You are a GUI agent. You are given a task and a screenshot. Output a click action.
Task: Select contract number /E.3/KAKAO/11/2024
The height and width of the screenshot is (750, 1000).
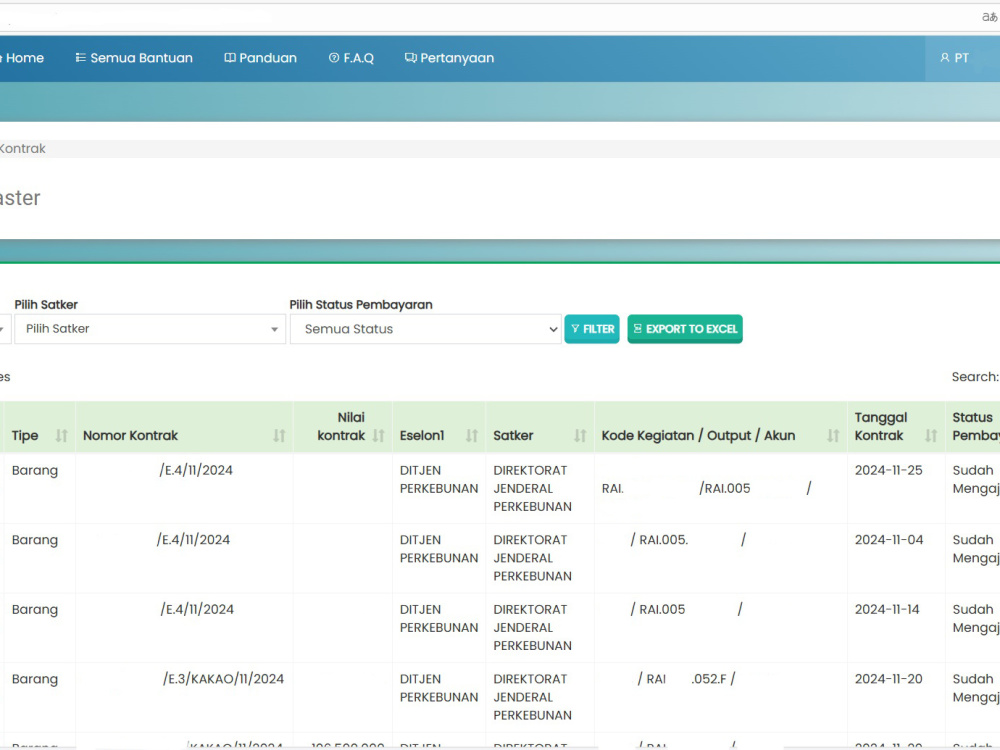[x=223, y=679]
